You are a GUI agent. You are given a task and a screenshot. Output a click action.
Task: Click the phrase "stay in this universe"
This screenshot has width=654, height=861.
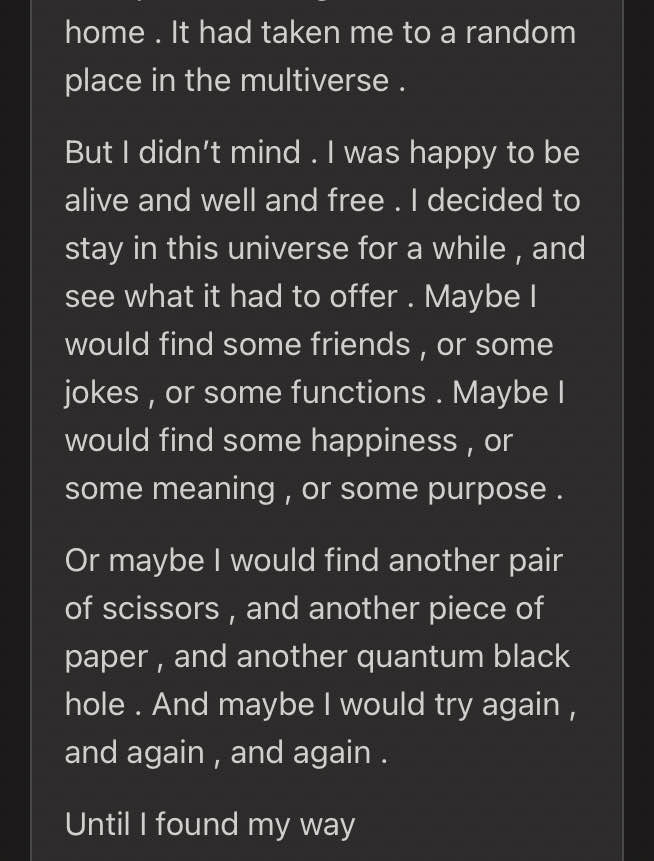click(206, 249)
